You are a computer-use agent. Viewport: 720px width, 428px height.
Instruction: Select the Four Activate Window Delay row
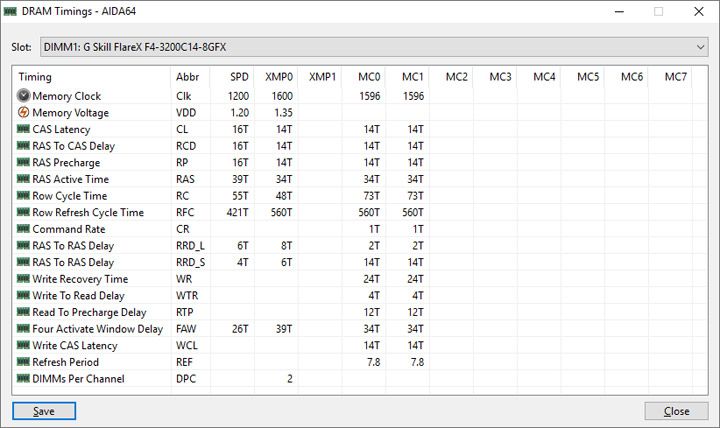[360, 329]
